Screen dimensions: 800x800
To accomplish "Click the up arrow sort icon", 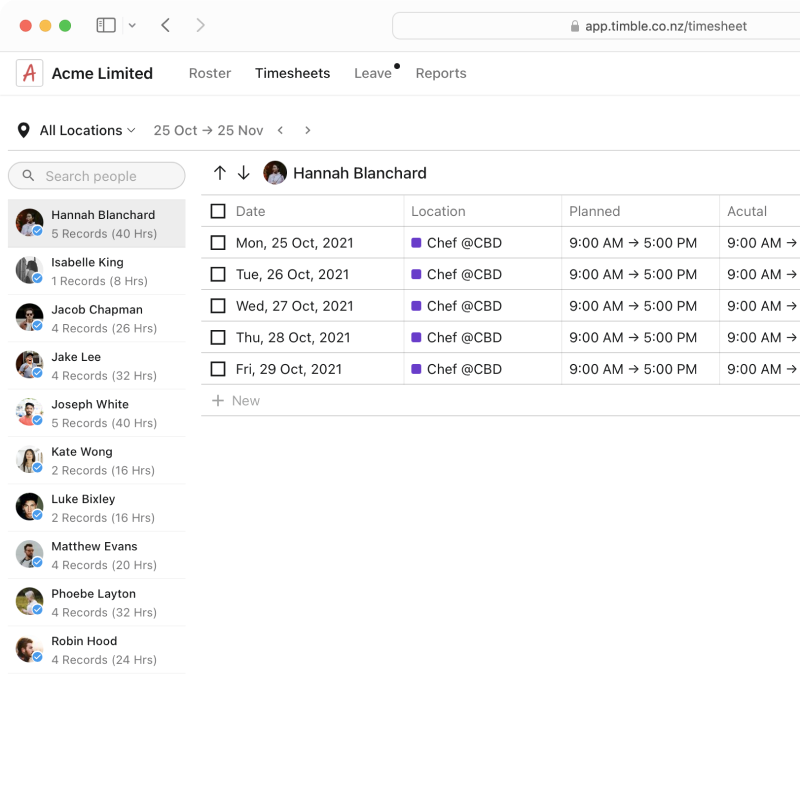I will pyautogui.click(x=220, y=172).
